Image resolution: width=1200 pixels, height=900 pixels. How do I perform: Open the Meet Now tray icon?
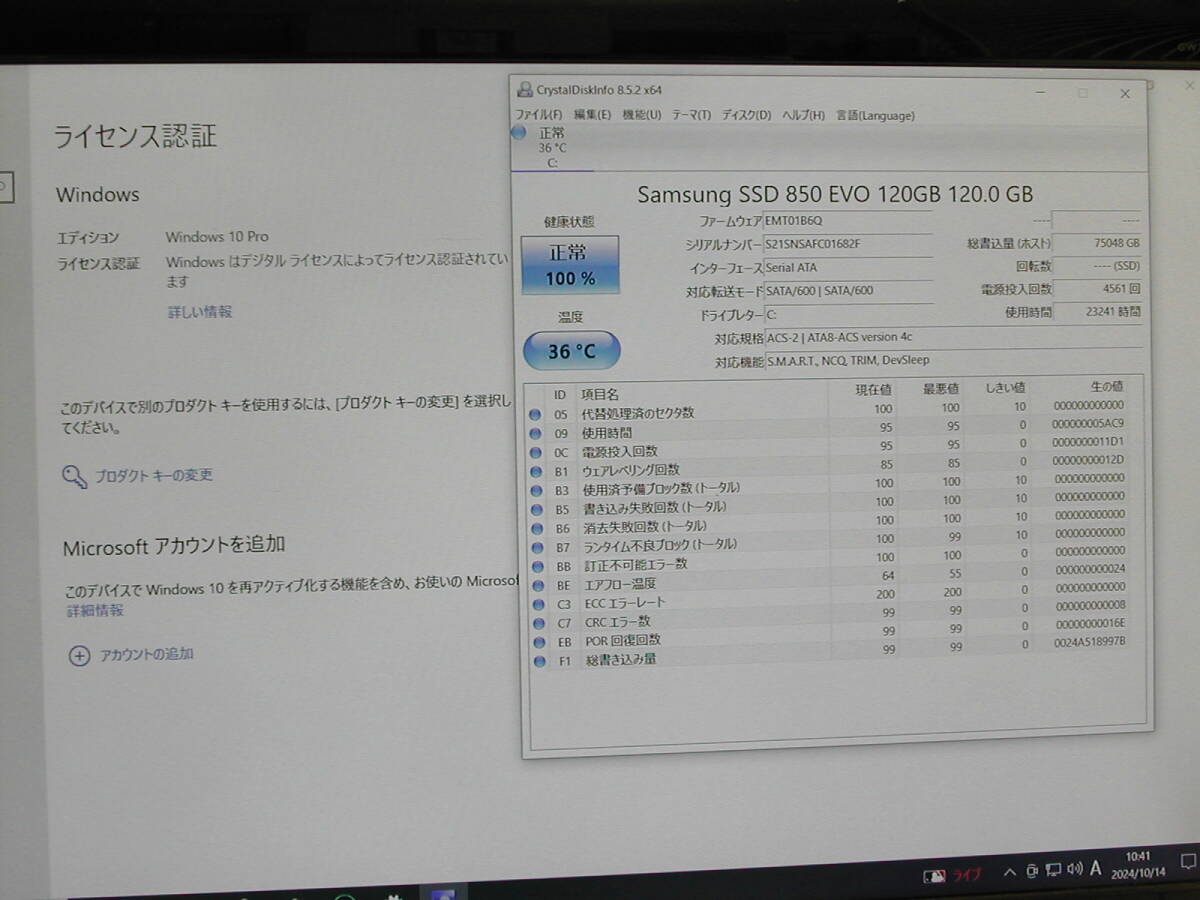click(1031, 870)
